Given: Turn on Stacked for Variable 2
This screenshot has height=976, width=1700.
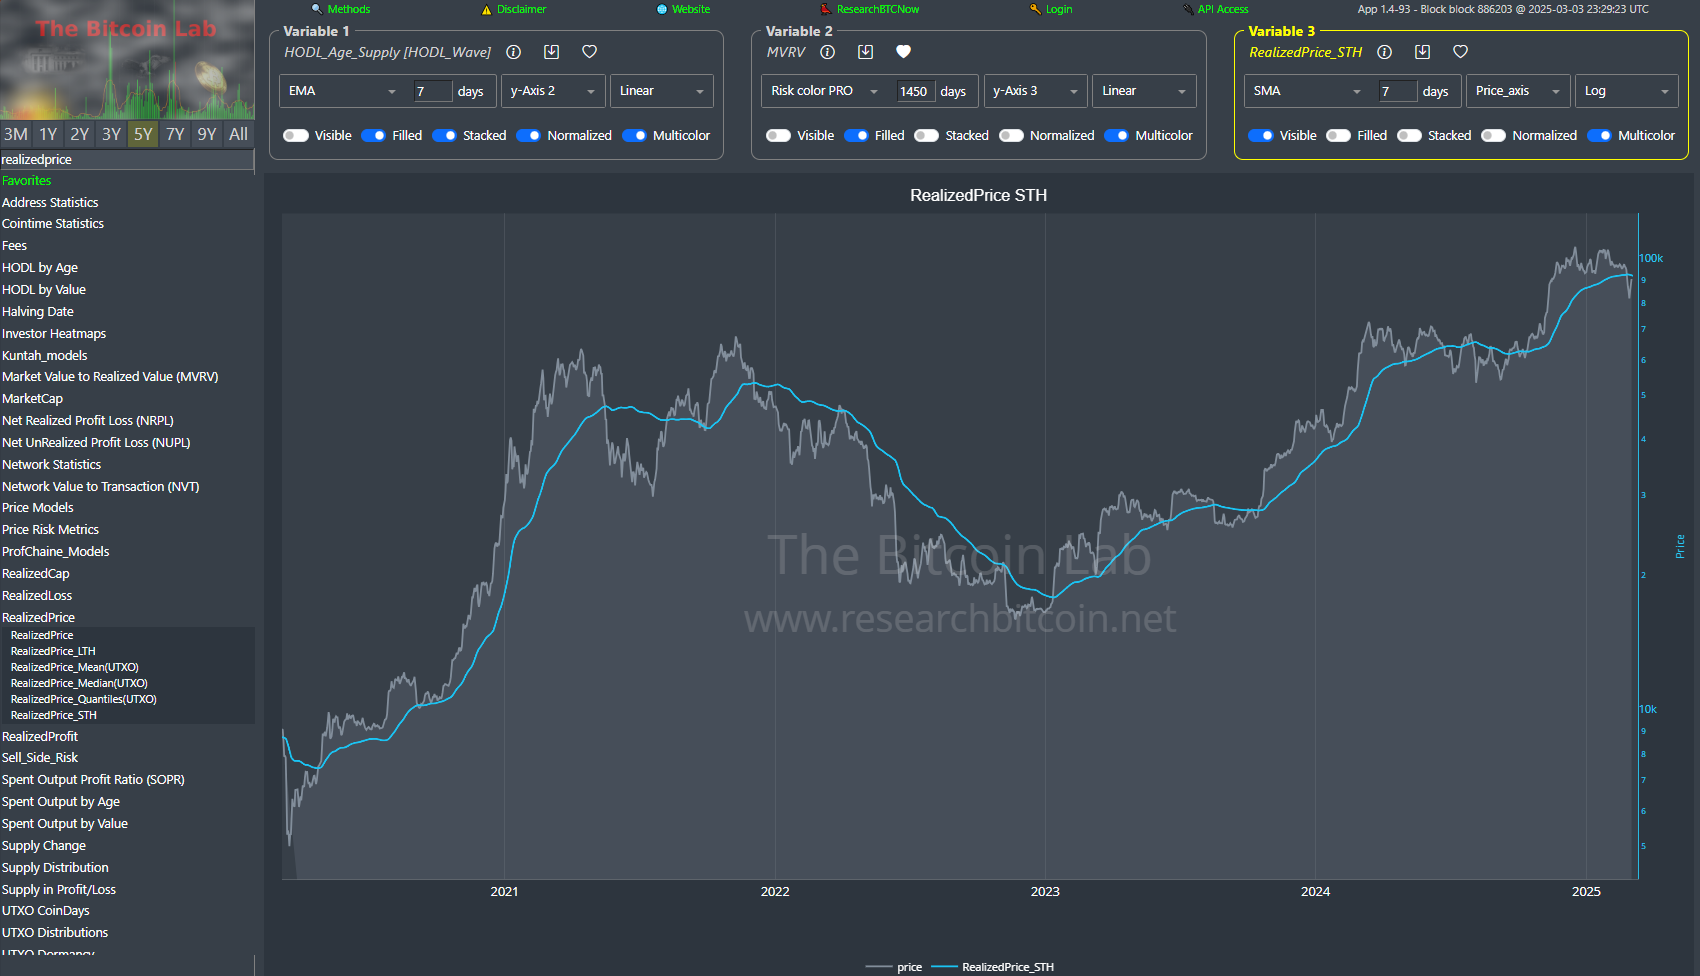Looking at the screenshot, I should click(x=927, y=135).
